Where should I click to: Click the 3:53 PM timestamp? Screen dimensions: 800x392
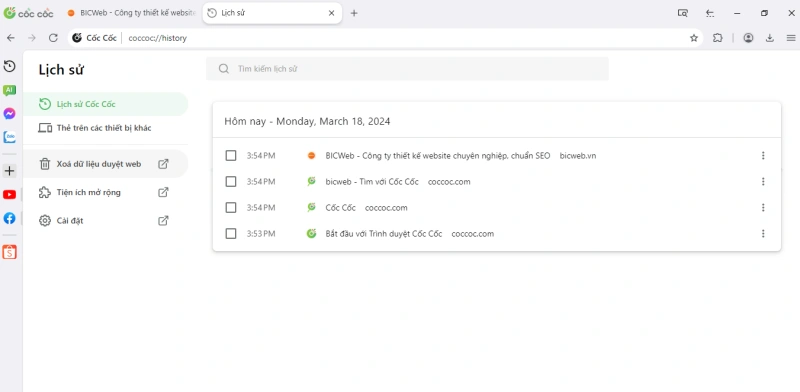click(x=261, y=234)
